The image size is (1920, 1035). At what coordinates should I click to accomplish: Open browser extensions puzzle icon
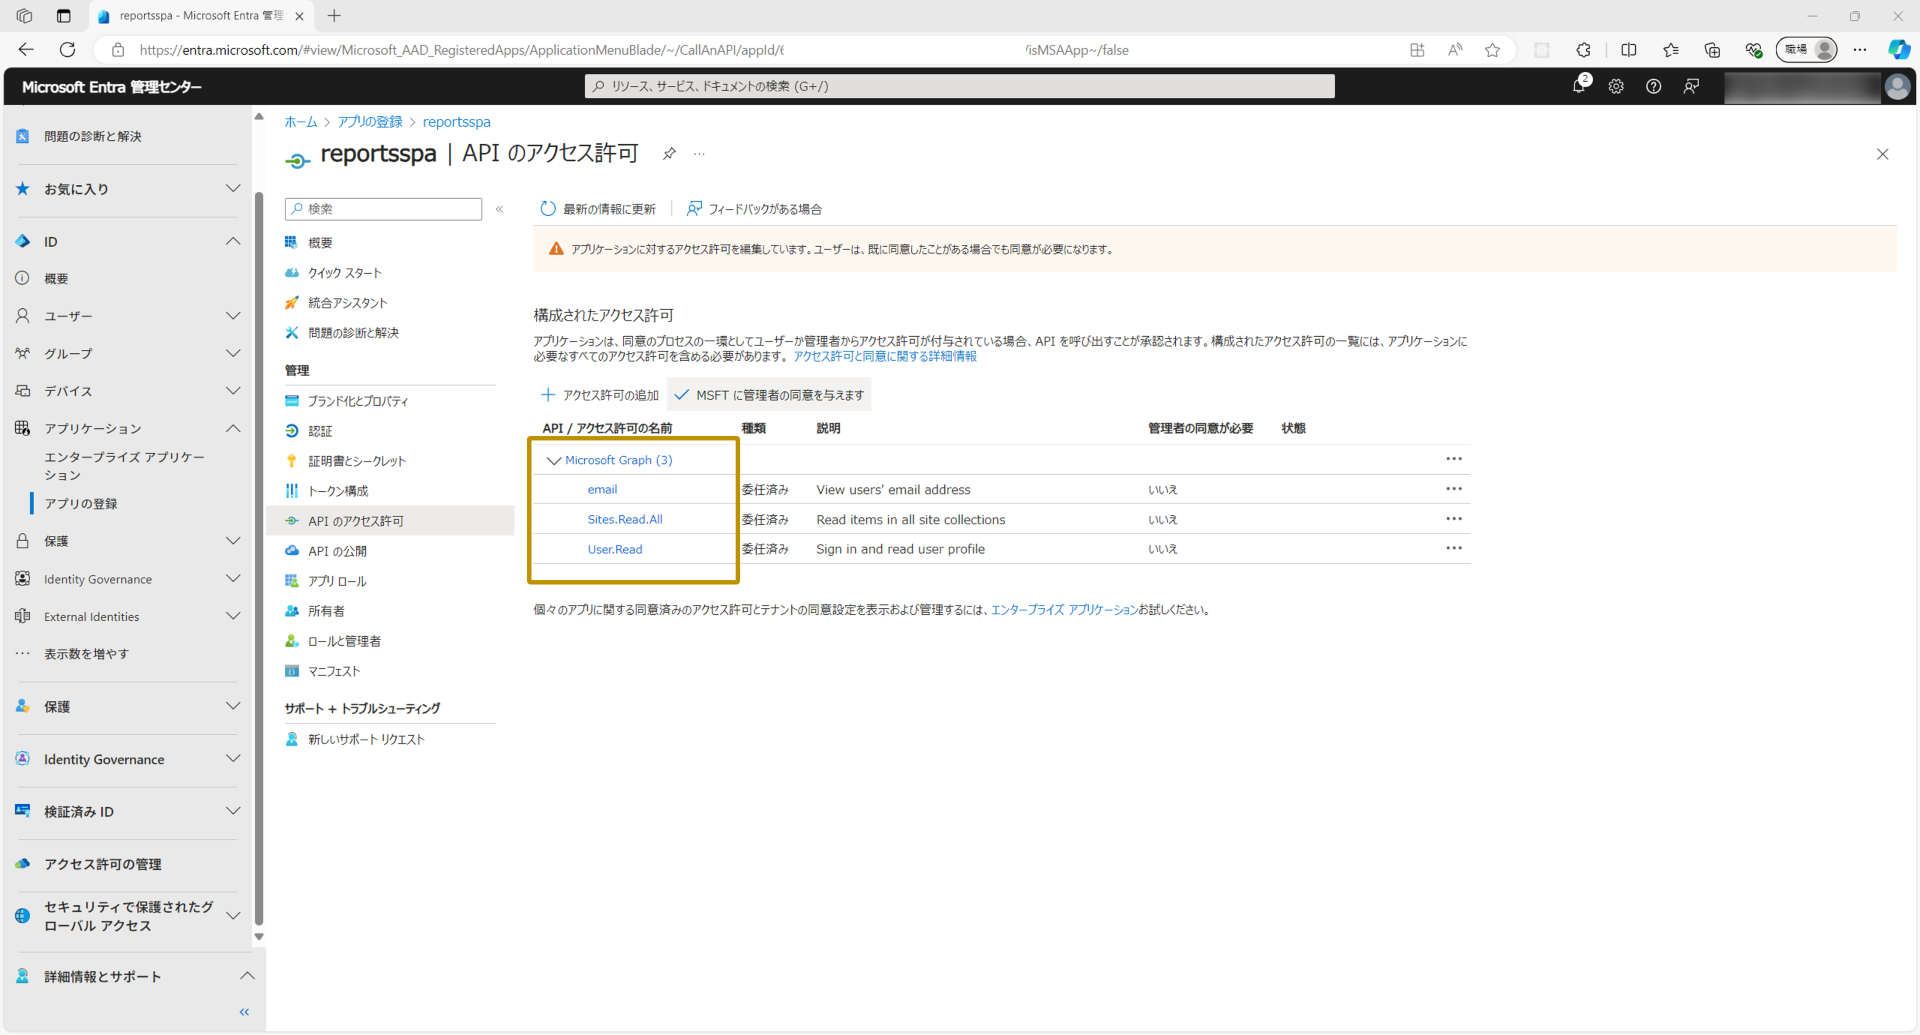(1583, 50)
